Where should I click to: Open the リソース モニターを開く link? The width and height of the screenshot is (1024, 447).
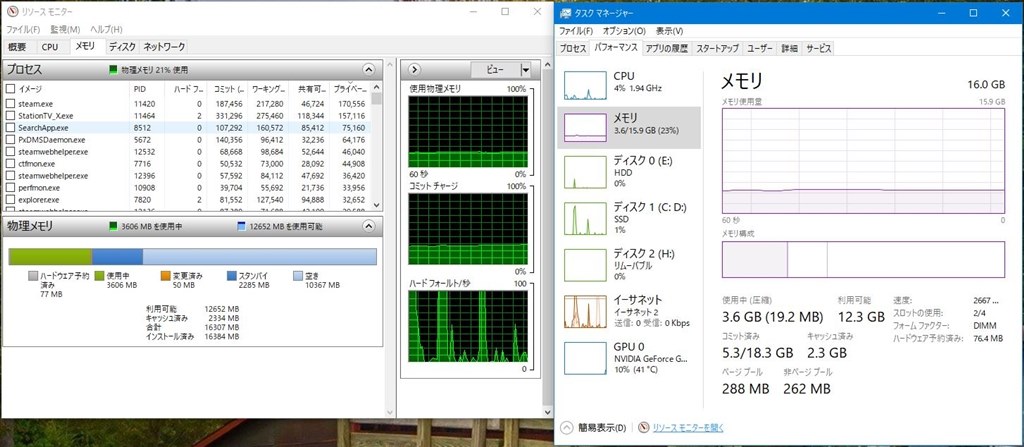coord(688,427)
